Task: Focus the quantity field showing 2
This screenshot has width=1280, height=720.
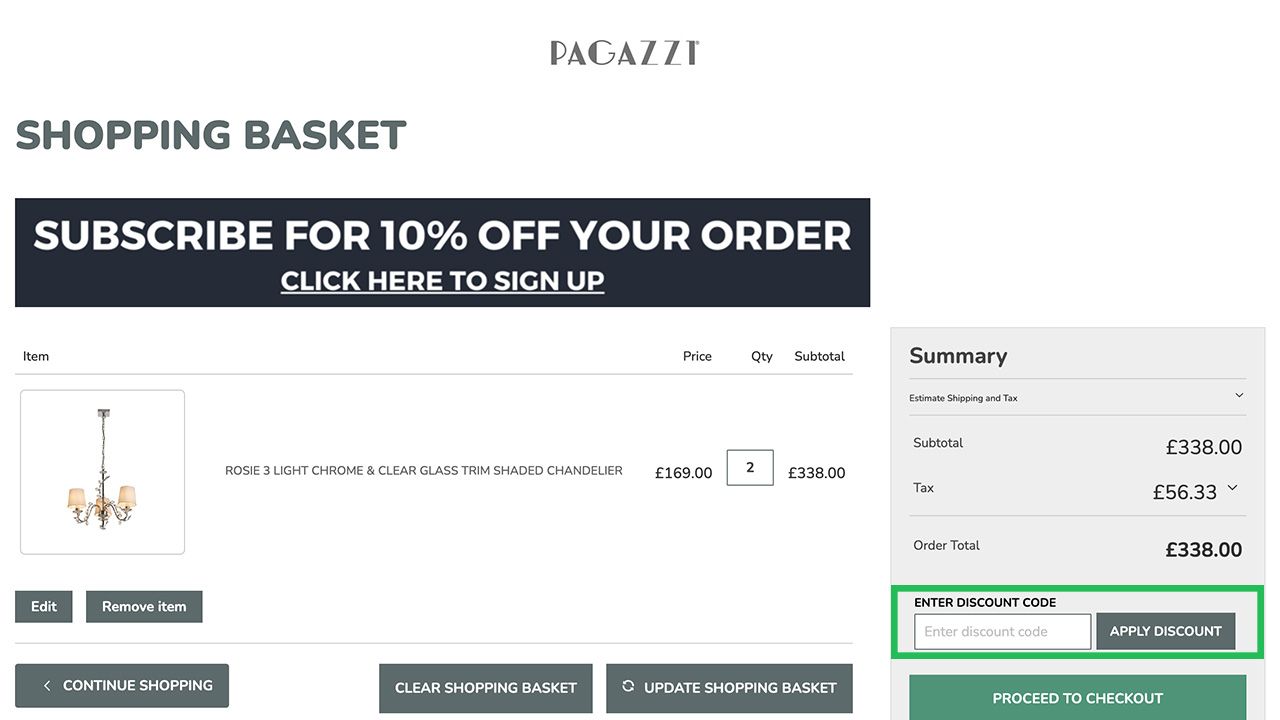Action: tap(750, 468)
